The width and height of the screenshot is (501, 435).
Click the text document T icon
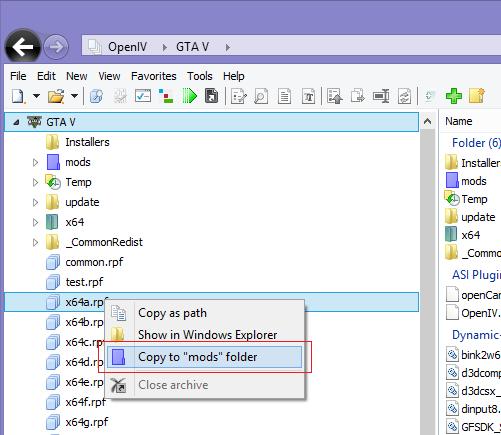[308, 96]
